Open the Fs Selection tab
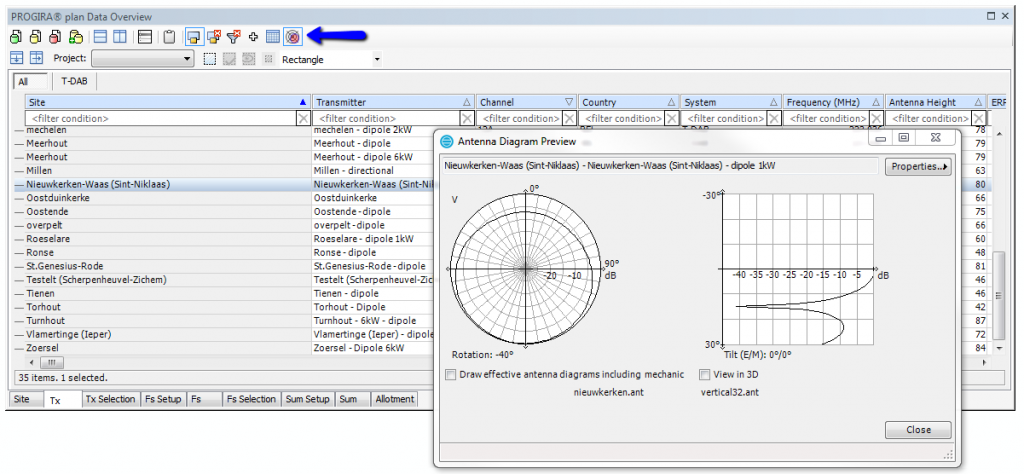 tap(251, 399)
